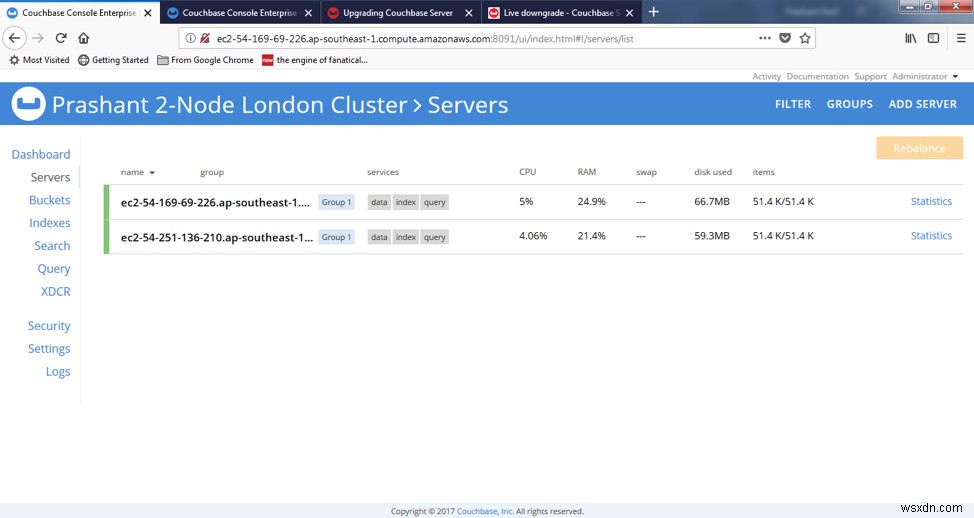Open XDCR in the sidebar
The image size is (974, 518).
click(55, 291)
